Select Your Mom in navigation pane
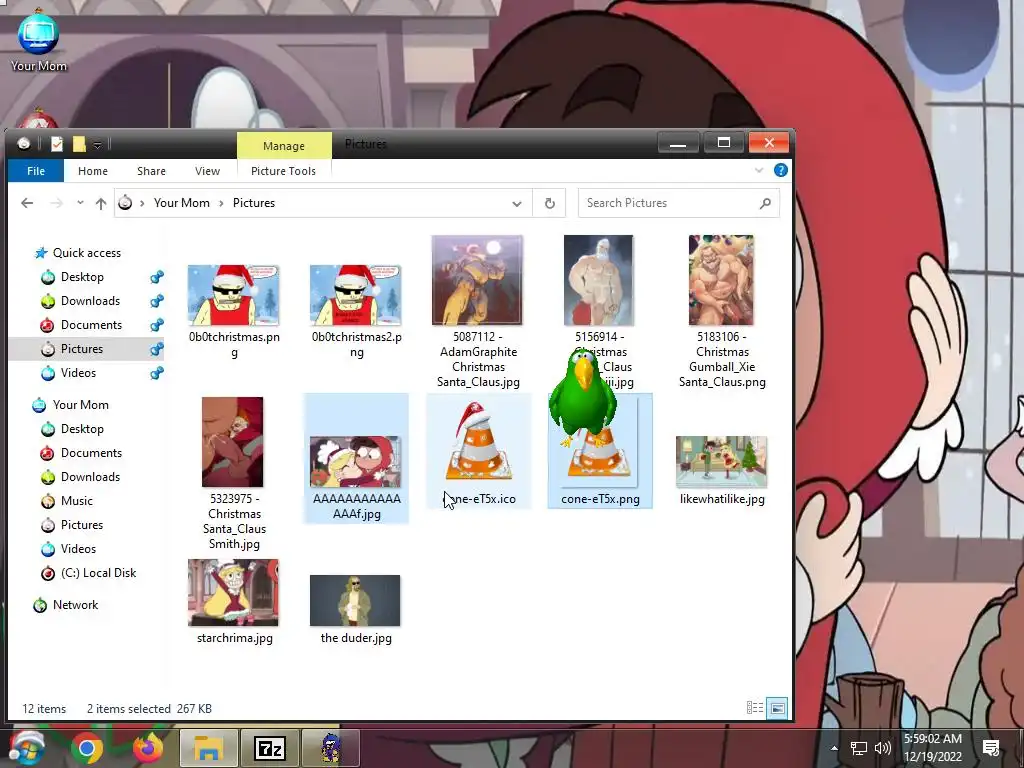This screenshot has height=768, width=1024. (80, 405)
